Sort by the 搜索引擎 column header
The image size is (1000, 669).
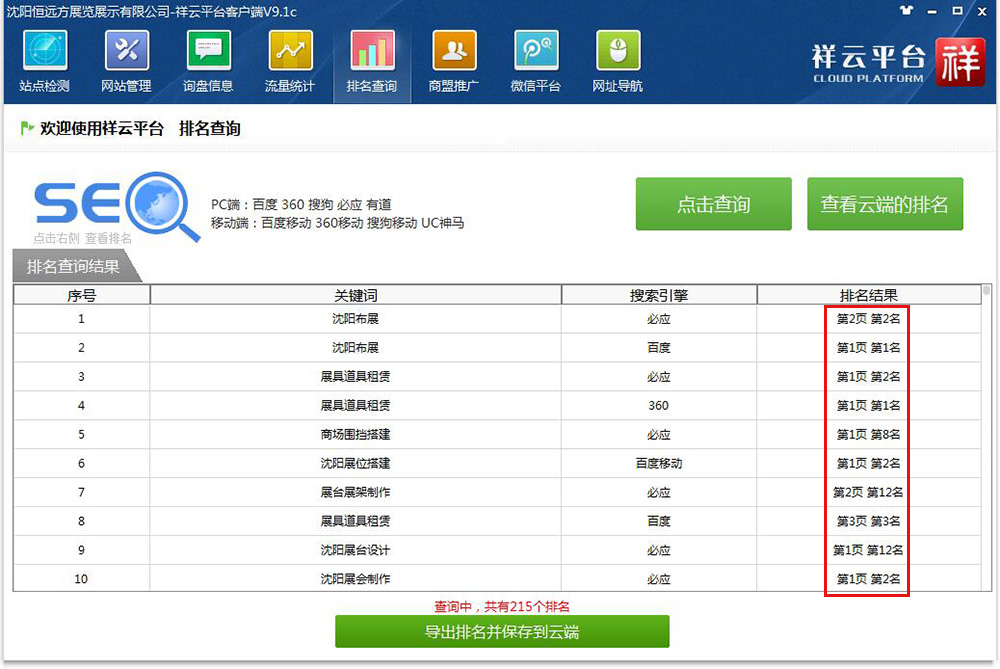click(x=659, y=295)
